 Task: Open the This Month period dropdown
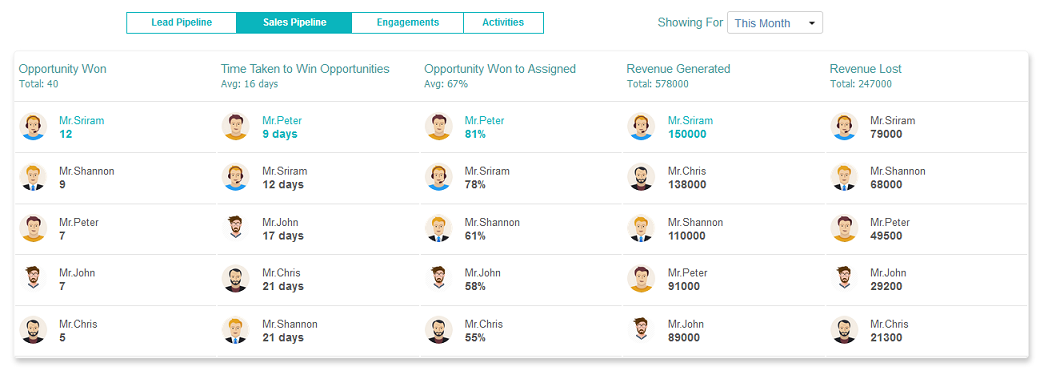775,23
